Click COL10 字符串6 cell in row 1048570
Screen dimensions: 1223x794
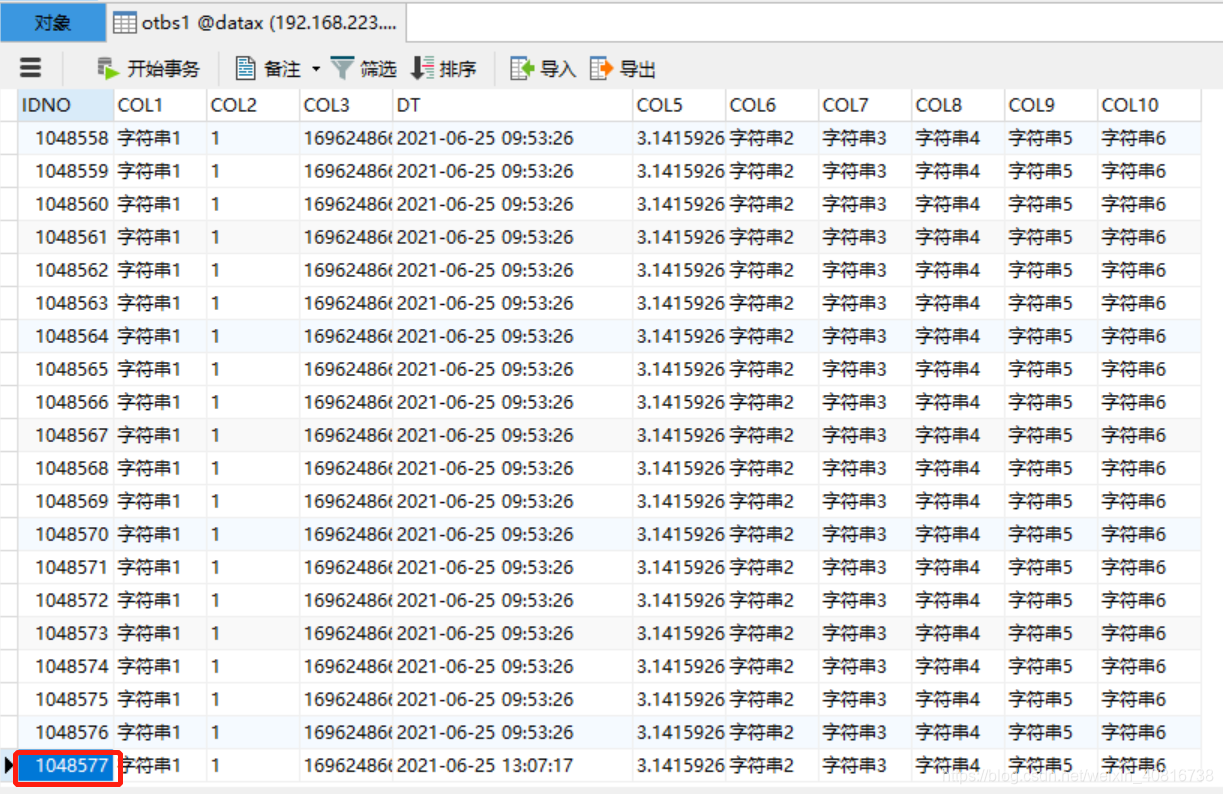click(1149, 534)
